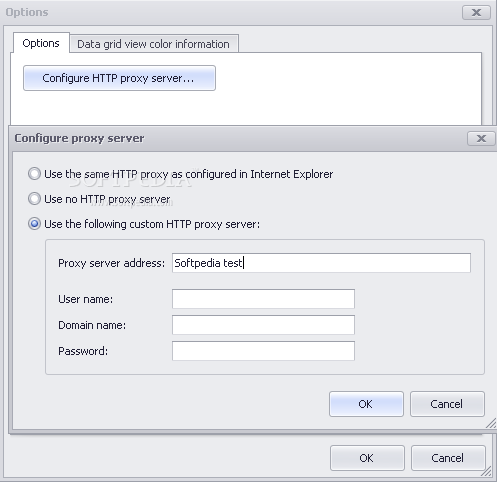This screenshot has height=482, width=497.
Task: Select the Options tab
Action: [x=41, y=43]
